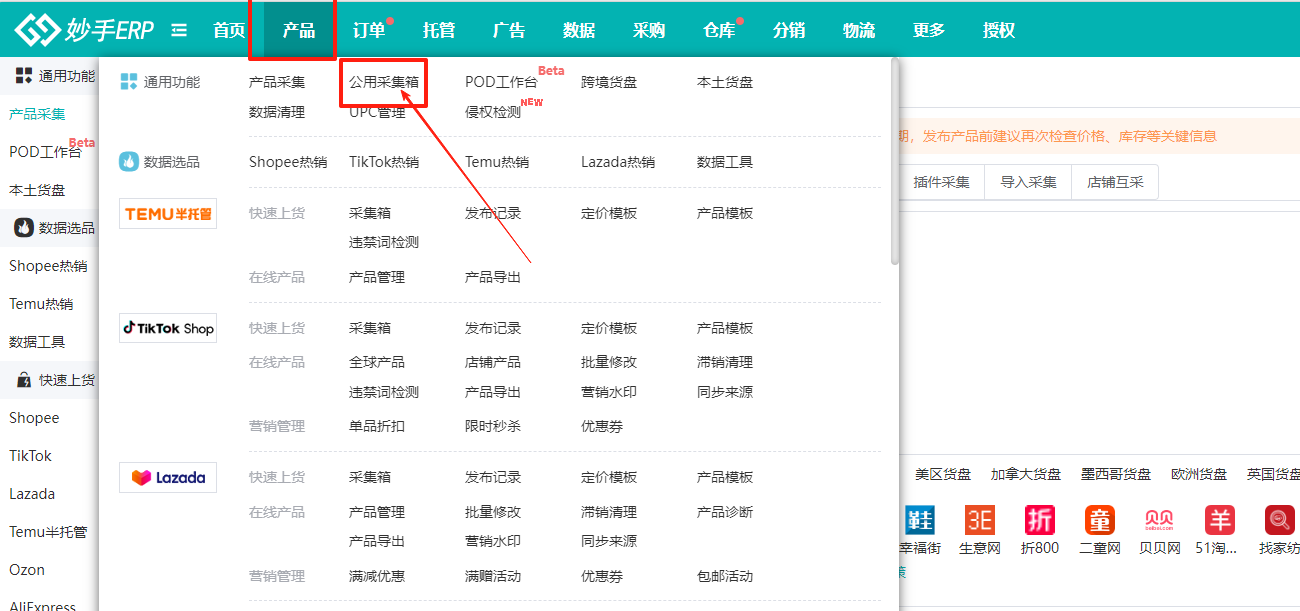1300x611 pixels.
Task: Click the 通用功能 grid icon in left sidebar
Action: tap(24, 76)
